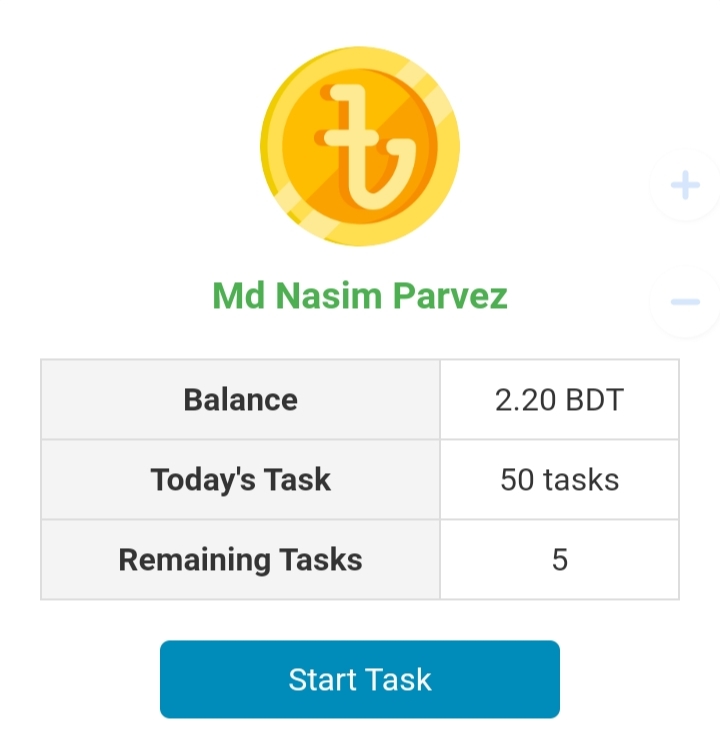Tap the number 50 in Today's Task row
The image size is (720, 732).
coord(517,480)
